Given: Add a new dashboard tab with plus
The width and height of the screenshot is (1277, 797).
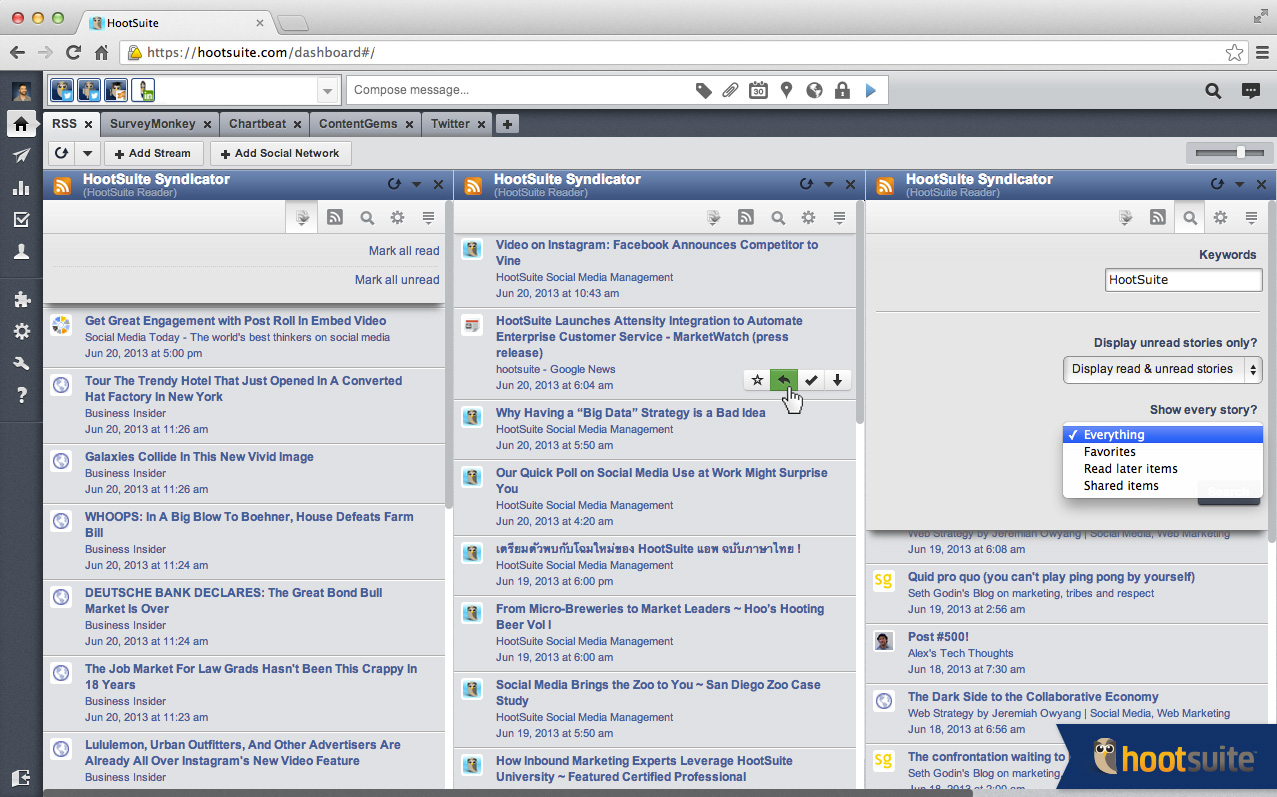Looking at the screenshot, I should (508, 124).
